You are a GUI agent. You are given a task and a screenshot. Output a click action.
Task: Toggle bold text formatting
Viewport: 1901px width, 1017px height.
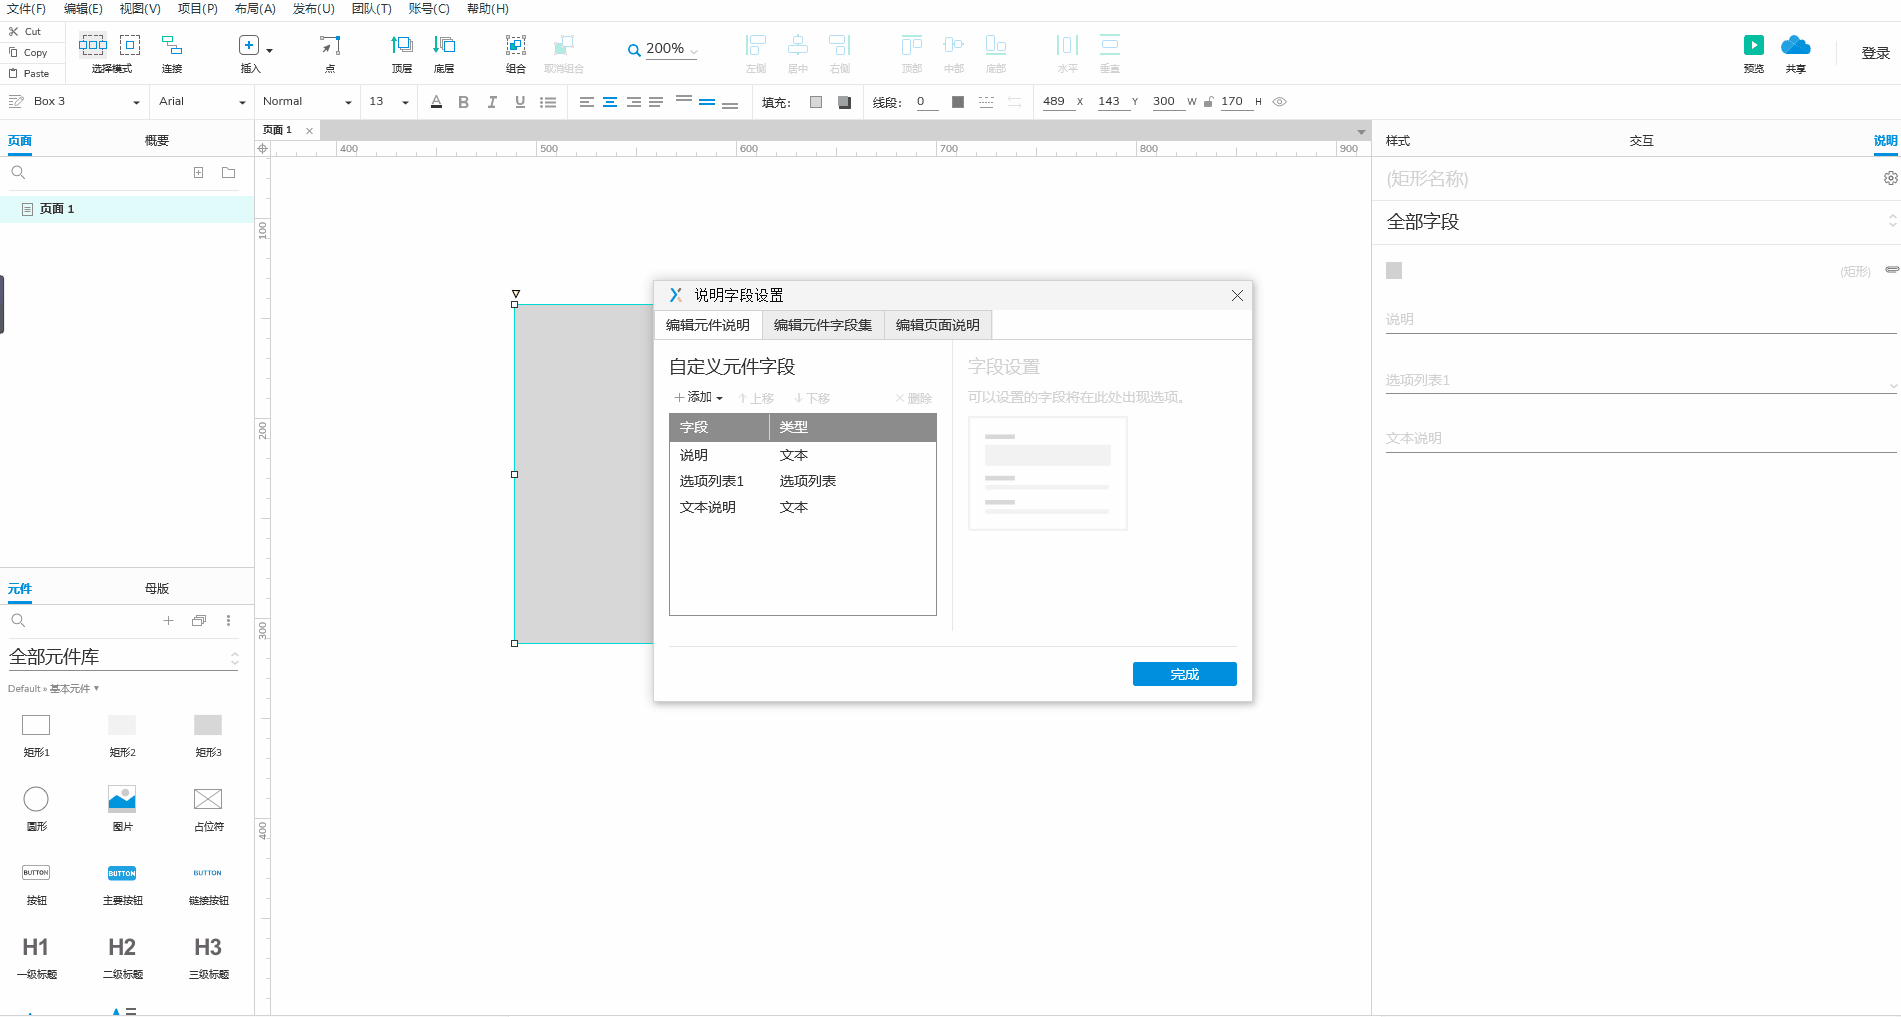click(x=463, y=102)
